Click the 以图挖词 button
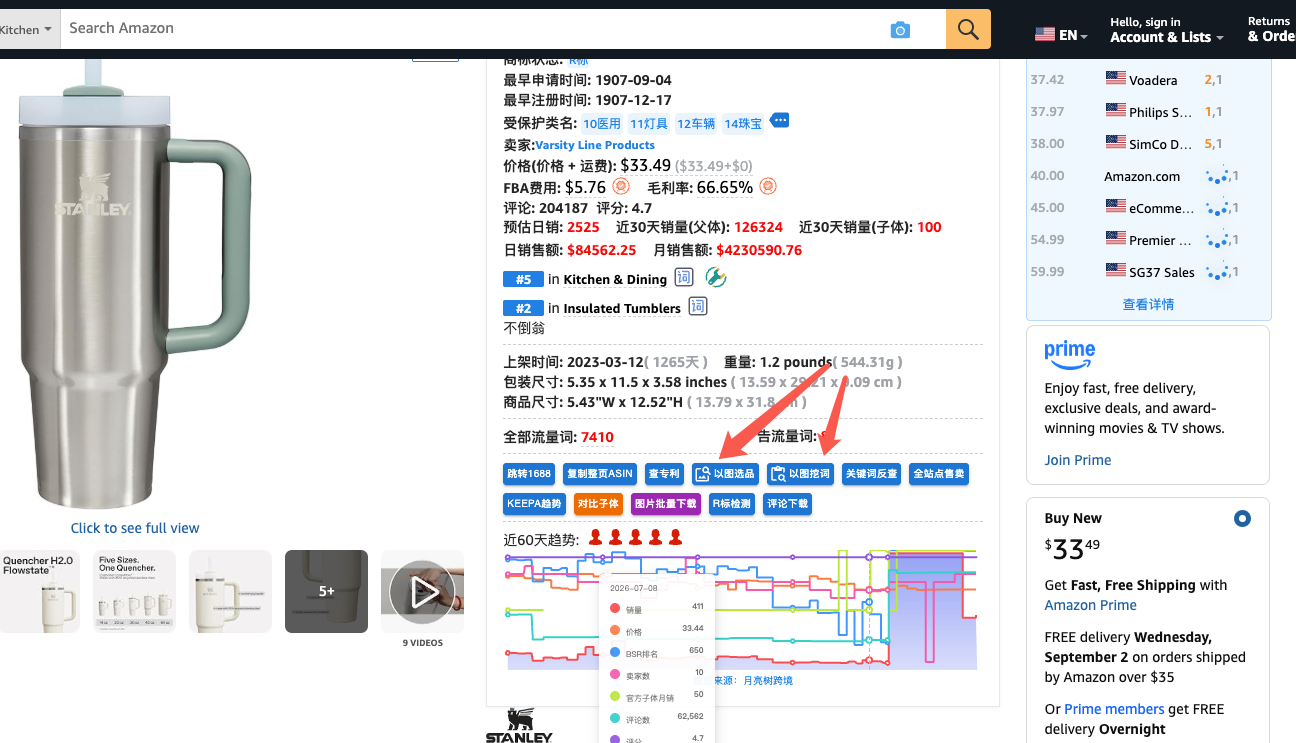The height and width of the screenshot is (743, 1296). tap(800, 474)
